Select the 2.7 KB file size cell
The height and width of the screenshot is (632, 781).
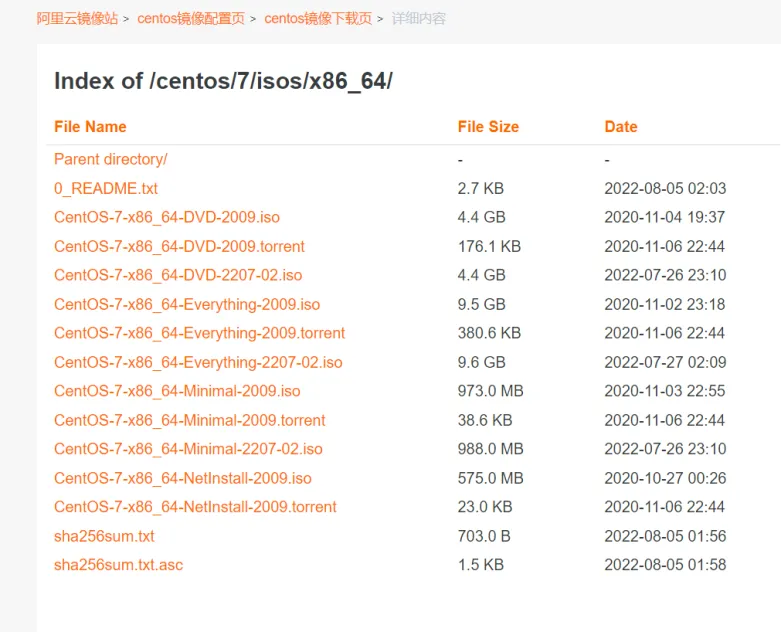[x=481, y=188]
